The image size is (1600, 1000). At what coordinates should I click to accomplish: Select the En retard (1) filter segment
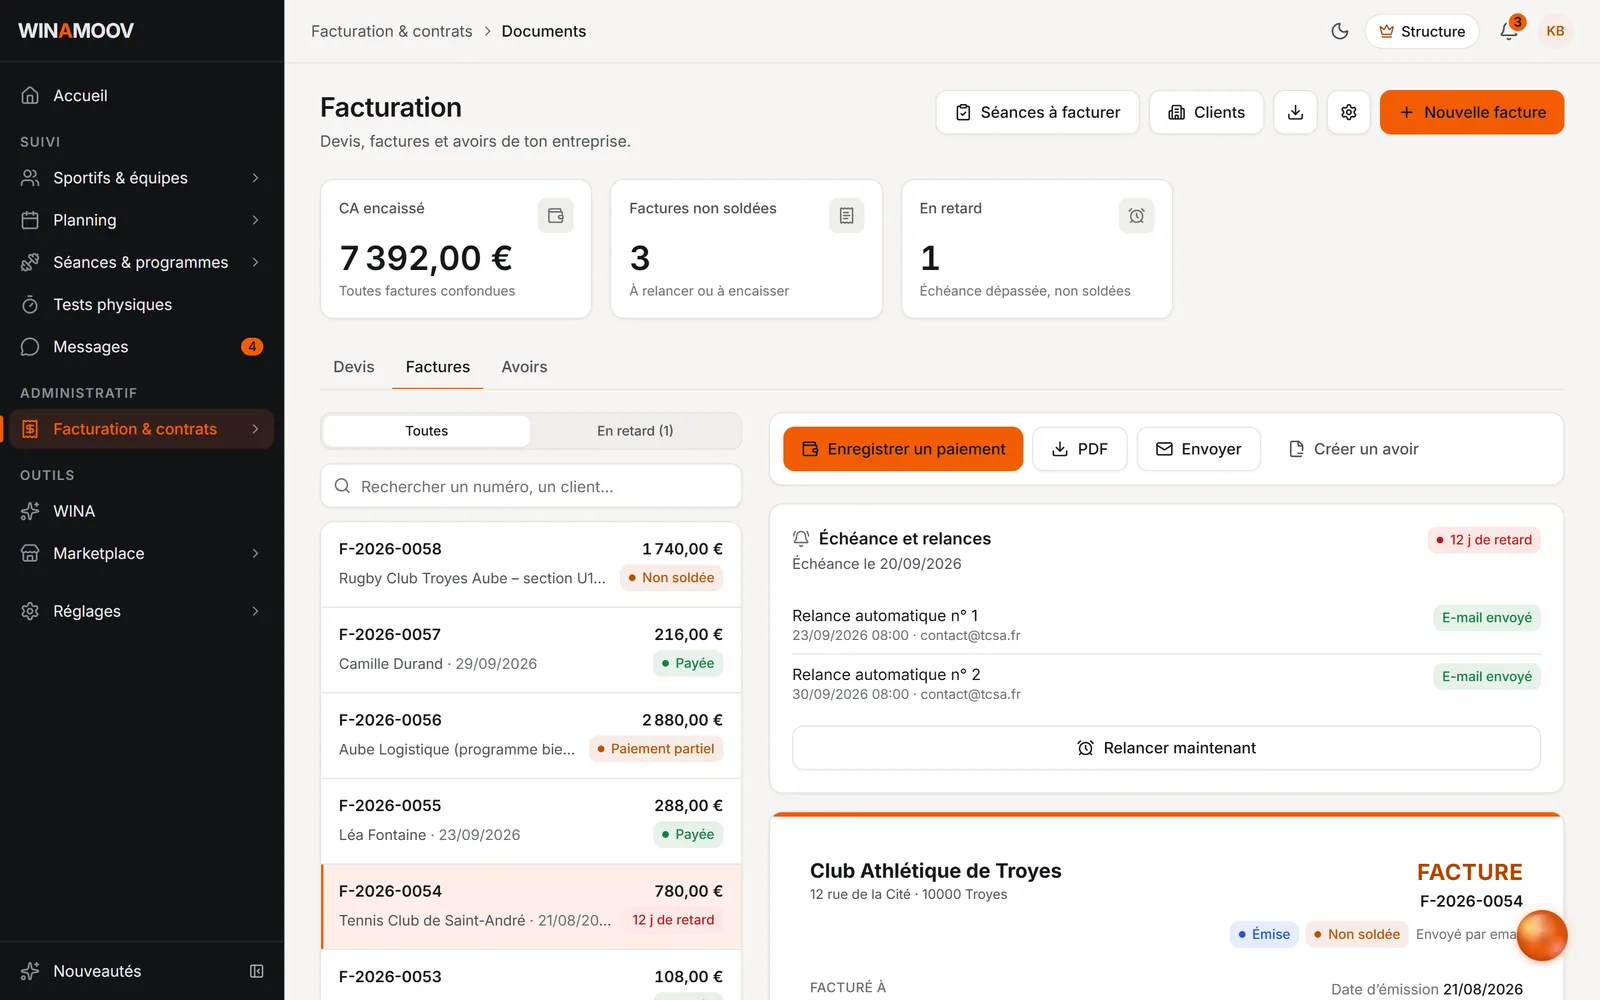tap(635, 431)
